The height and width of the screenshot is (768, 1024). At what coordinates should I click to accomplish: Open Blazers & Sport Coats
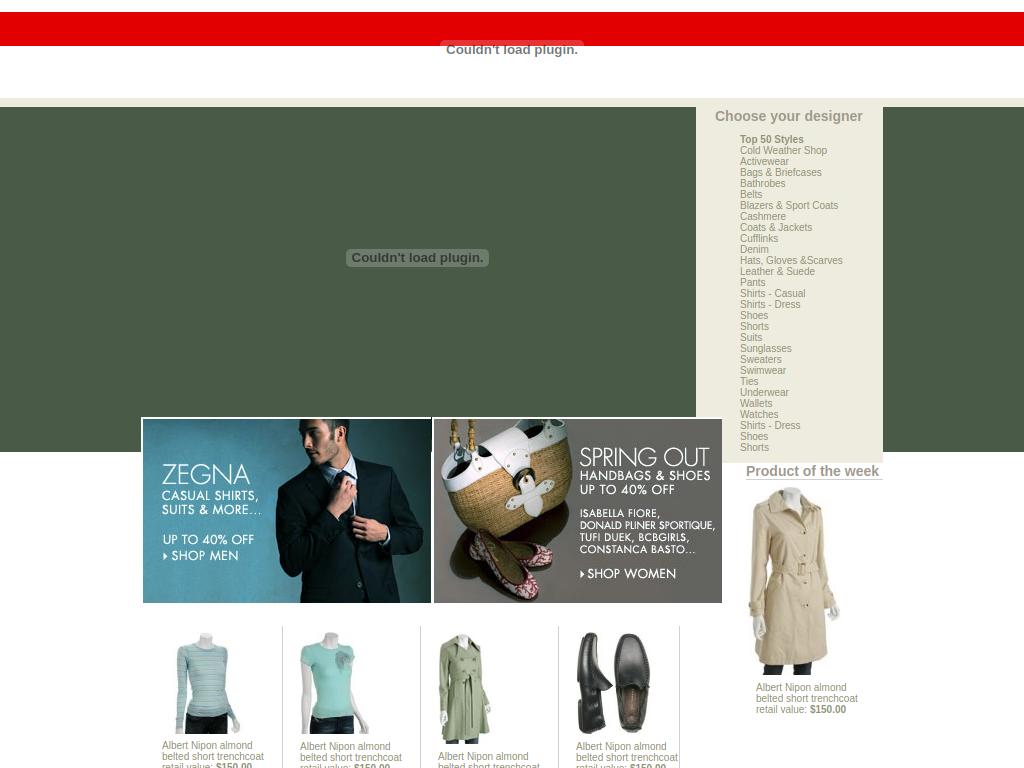tap(789, 205)
